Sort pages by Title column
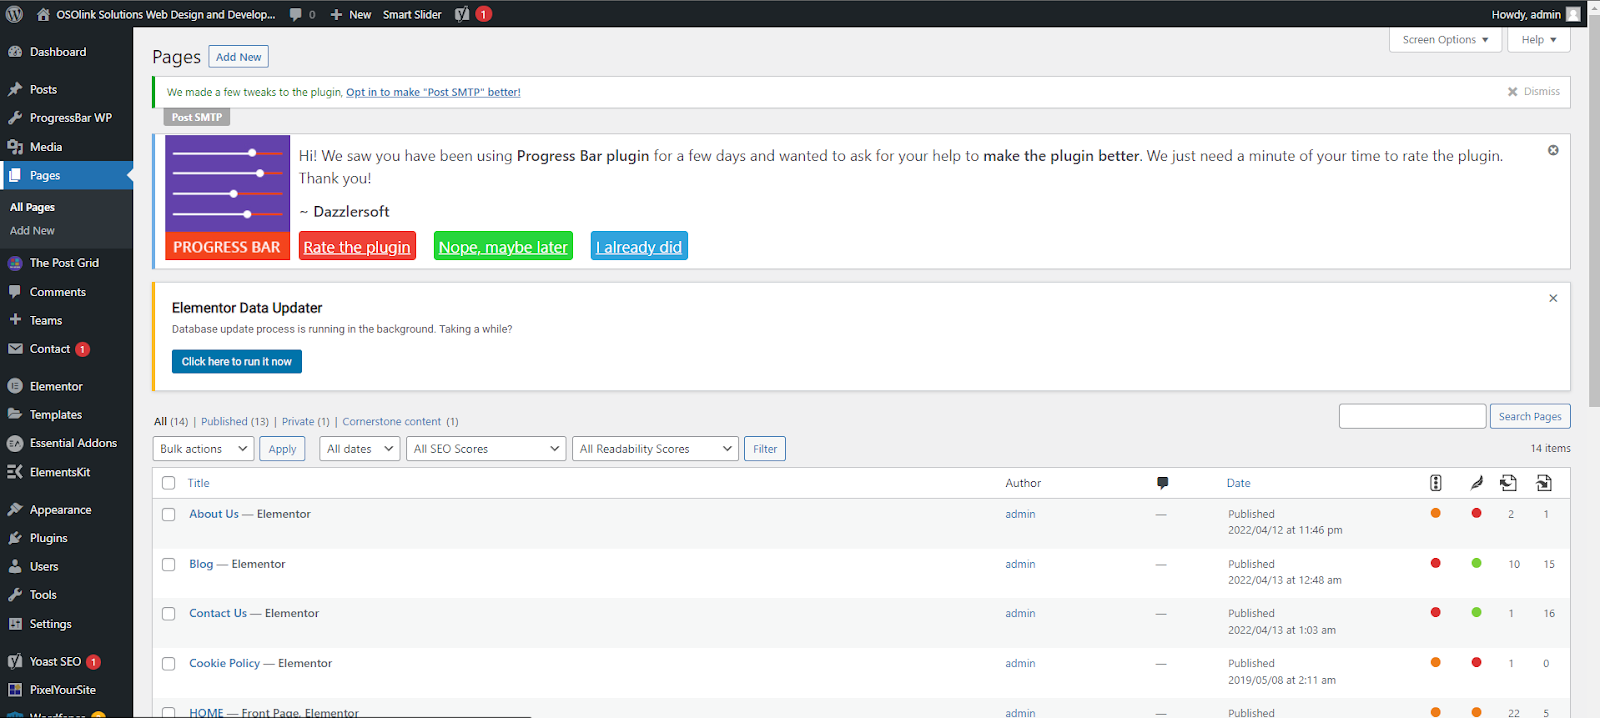1600x718 pixels. [199, 483]
